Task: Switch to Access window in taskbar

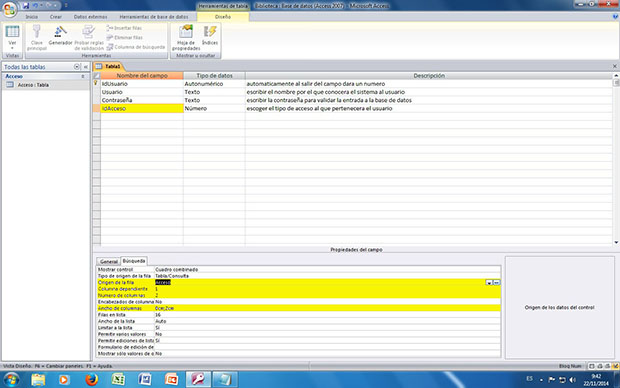Action: (x=198, y=380)
